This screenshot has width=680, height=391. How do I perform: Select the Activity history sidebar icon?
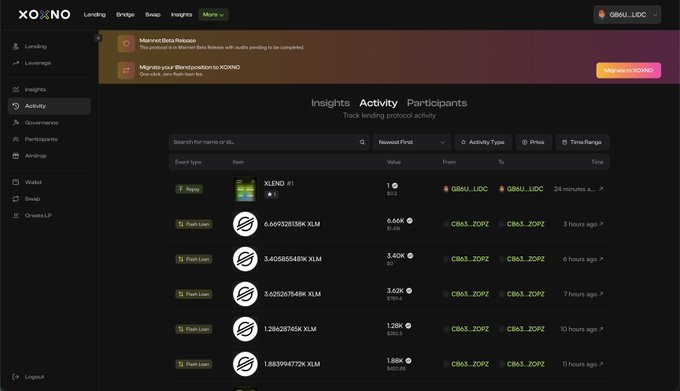click(16, 106)
